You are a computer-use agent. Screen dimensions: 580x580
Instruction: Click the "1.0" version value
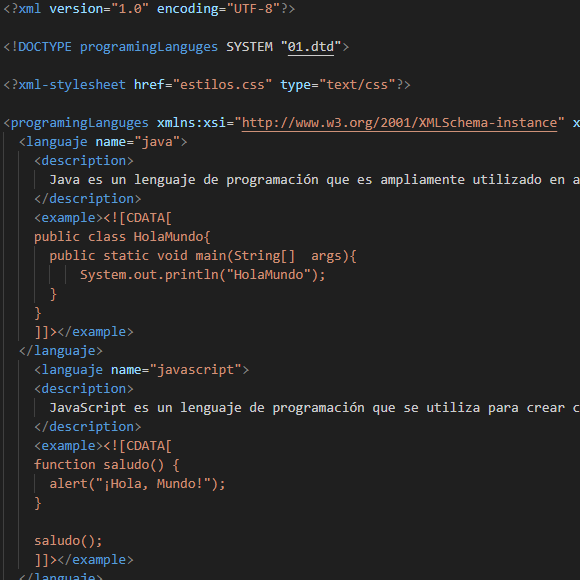(x=130, y=9)
